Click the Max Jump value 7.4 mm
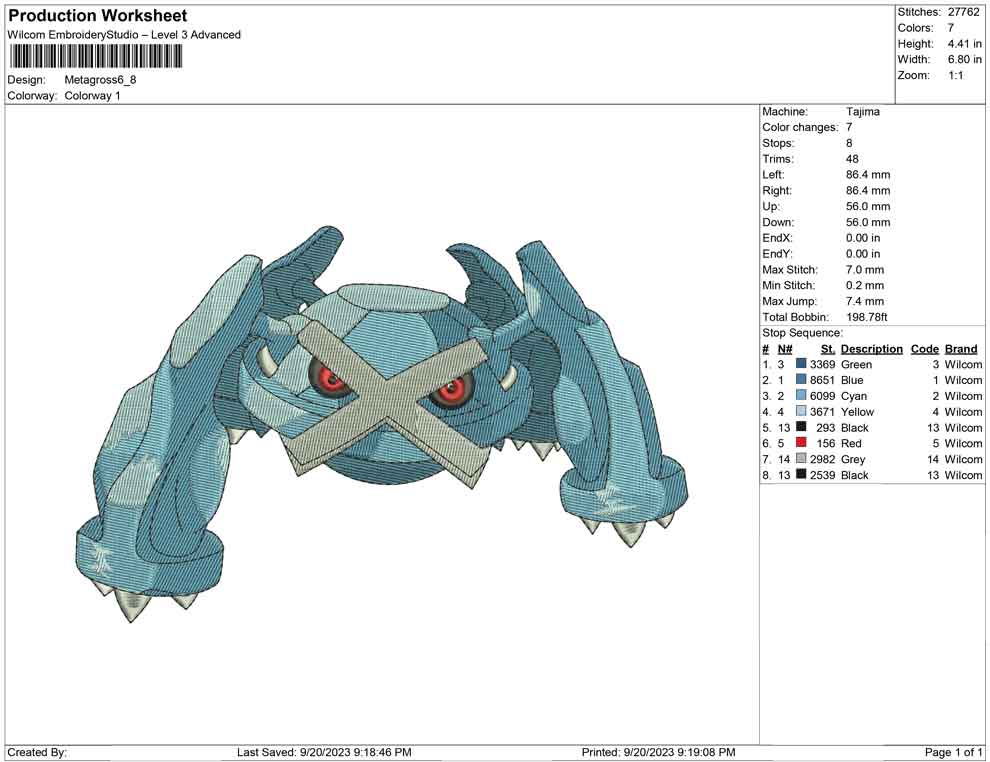Image resolution: width=990 pixels, height=762 pixels. coord(865,301)
